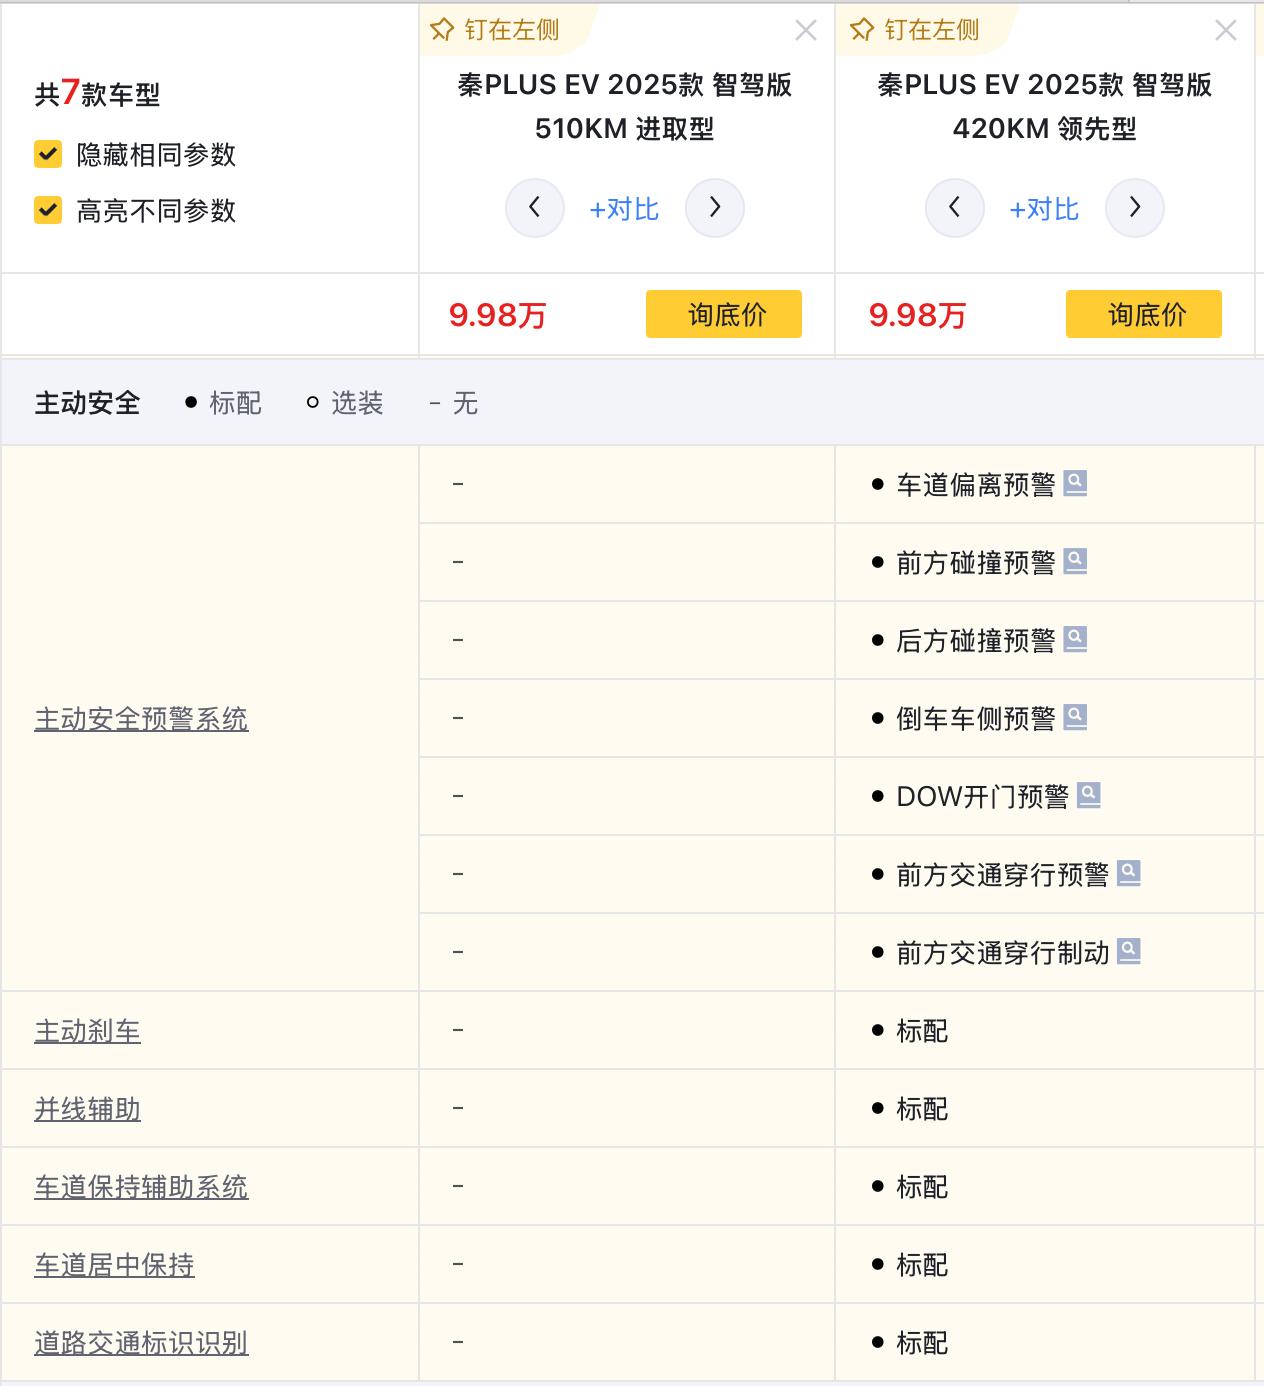This screenshot has height=1386, width=1264.
Task: Pin the 510KM 进取型 column to the left
Action: 496,30
